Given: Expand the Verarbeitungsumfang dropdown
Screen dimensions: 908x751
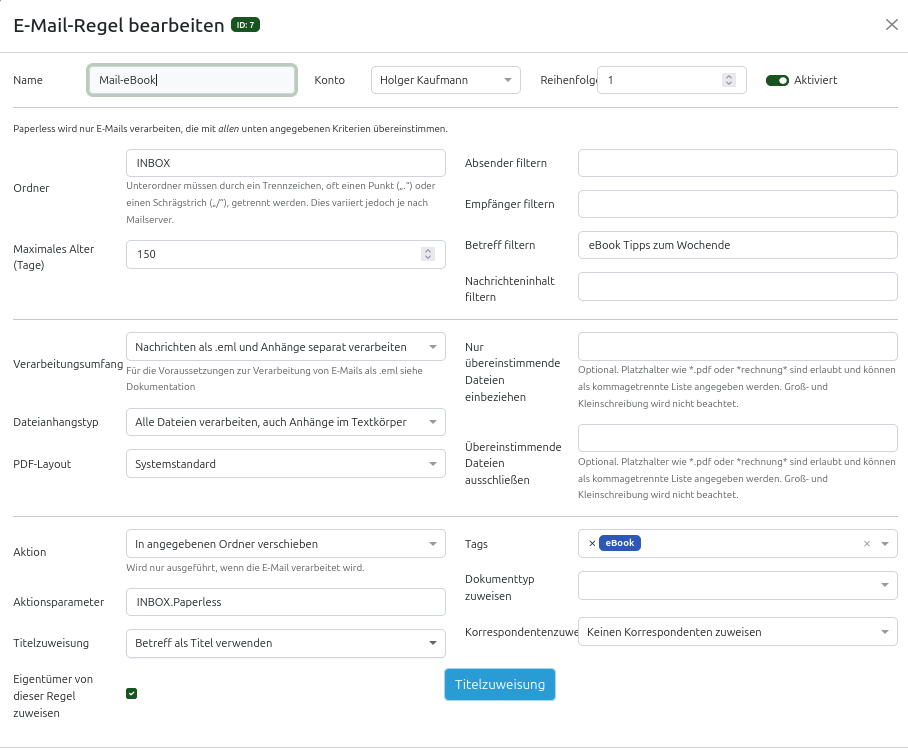Looking at the screenshot, I should tap(286, 347).
